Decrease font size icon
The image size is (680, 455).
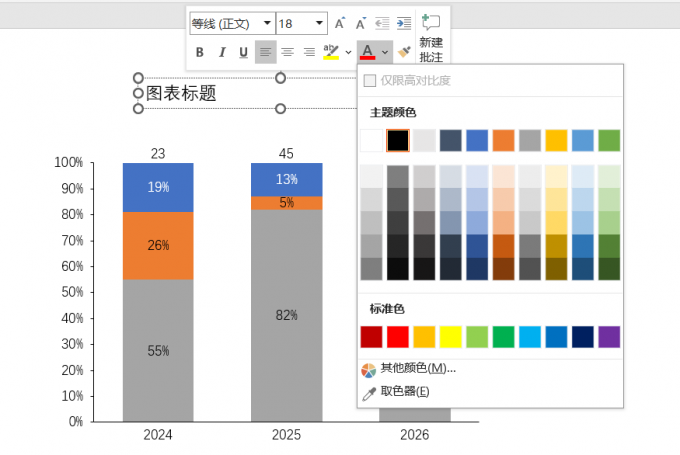point(360,23)
